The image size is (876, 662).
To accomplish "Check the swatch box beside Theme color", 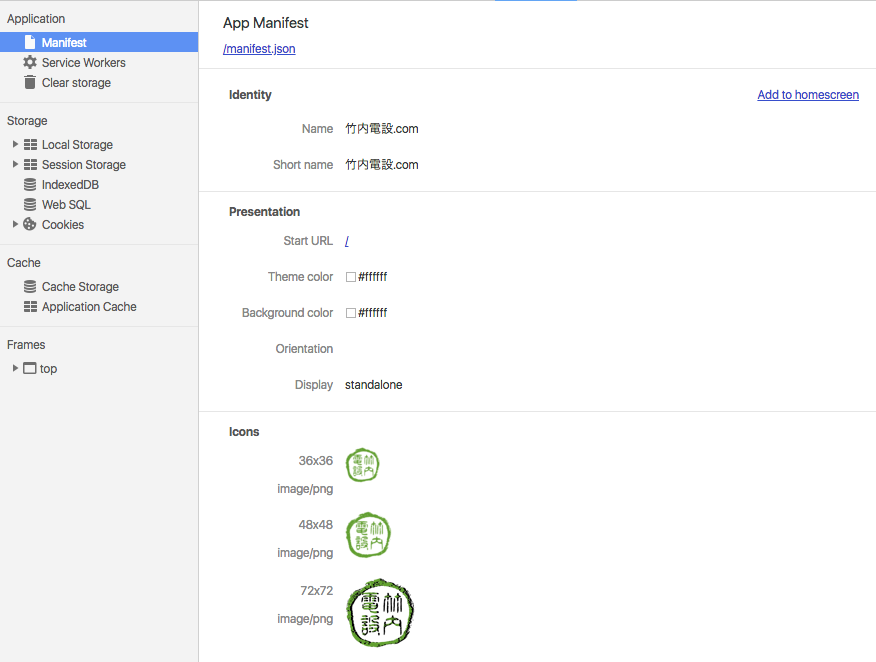I will [x=352, y=277].
